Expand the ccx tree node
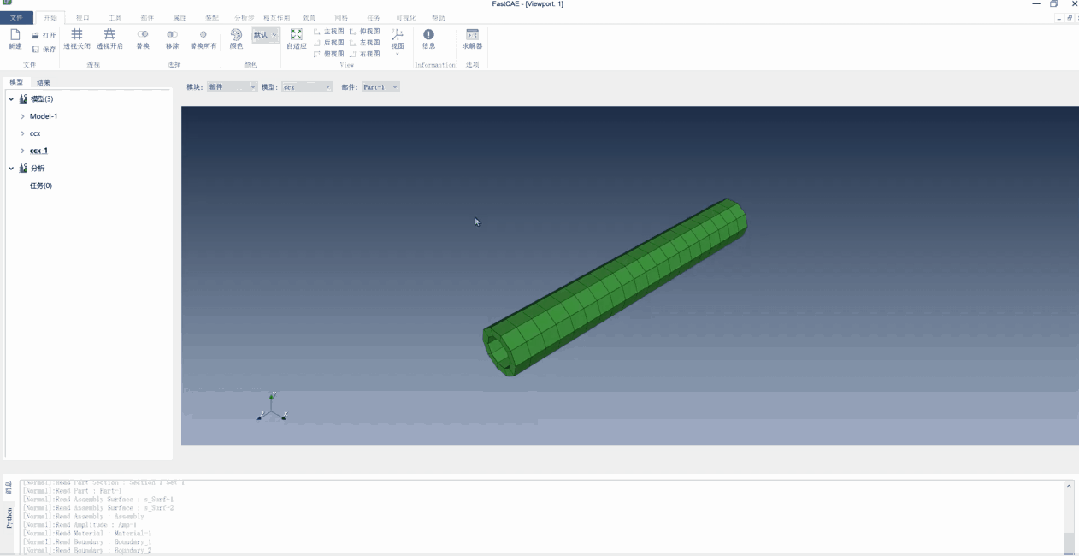The height and width of the screenshot is (556, 1079). click(23, 133)
